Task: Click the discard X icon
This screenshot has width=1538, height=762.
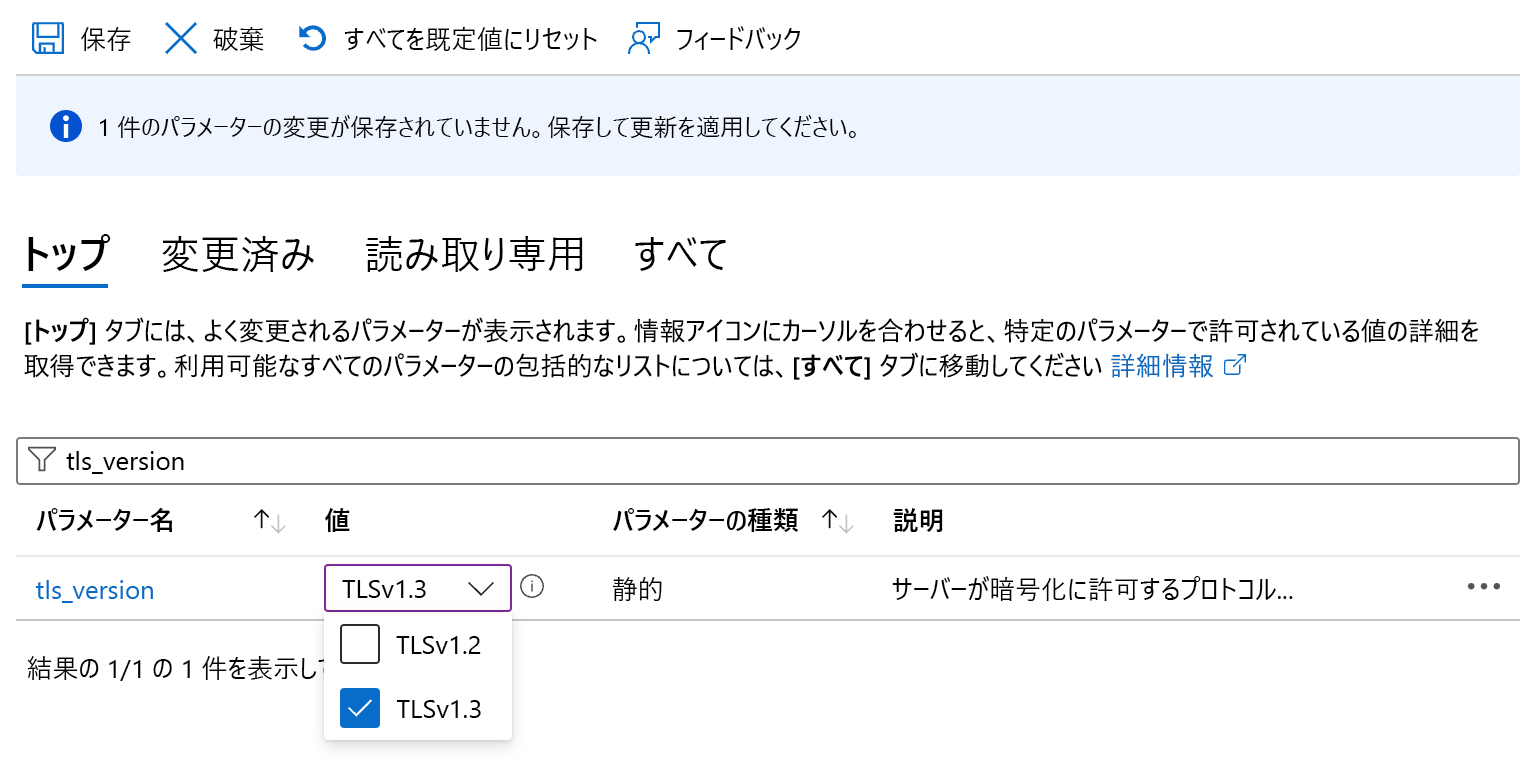Action: [181, 39]
